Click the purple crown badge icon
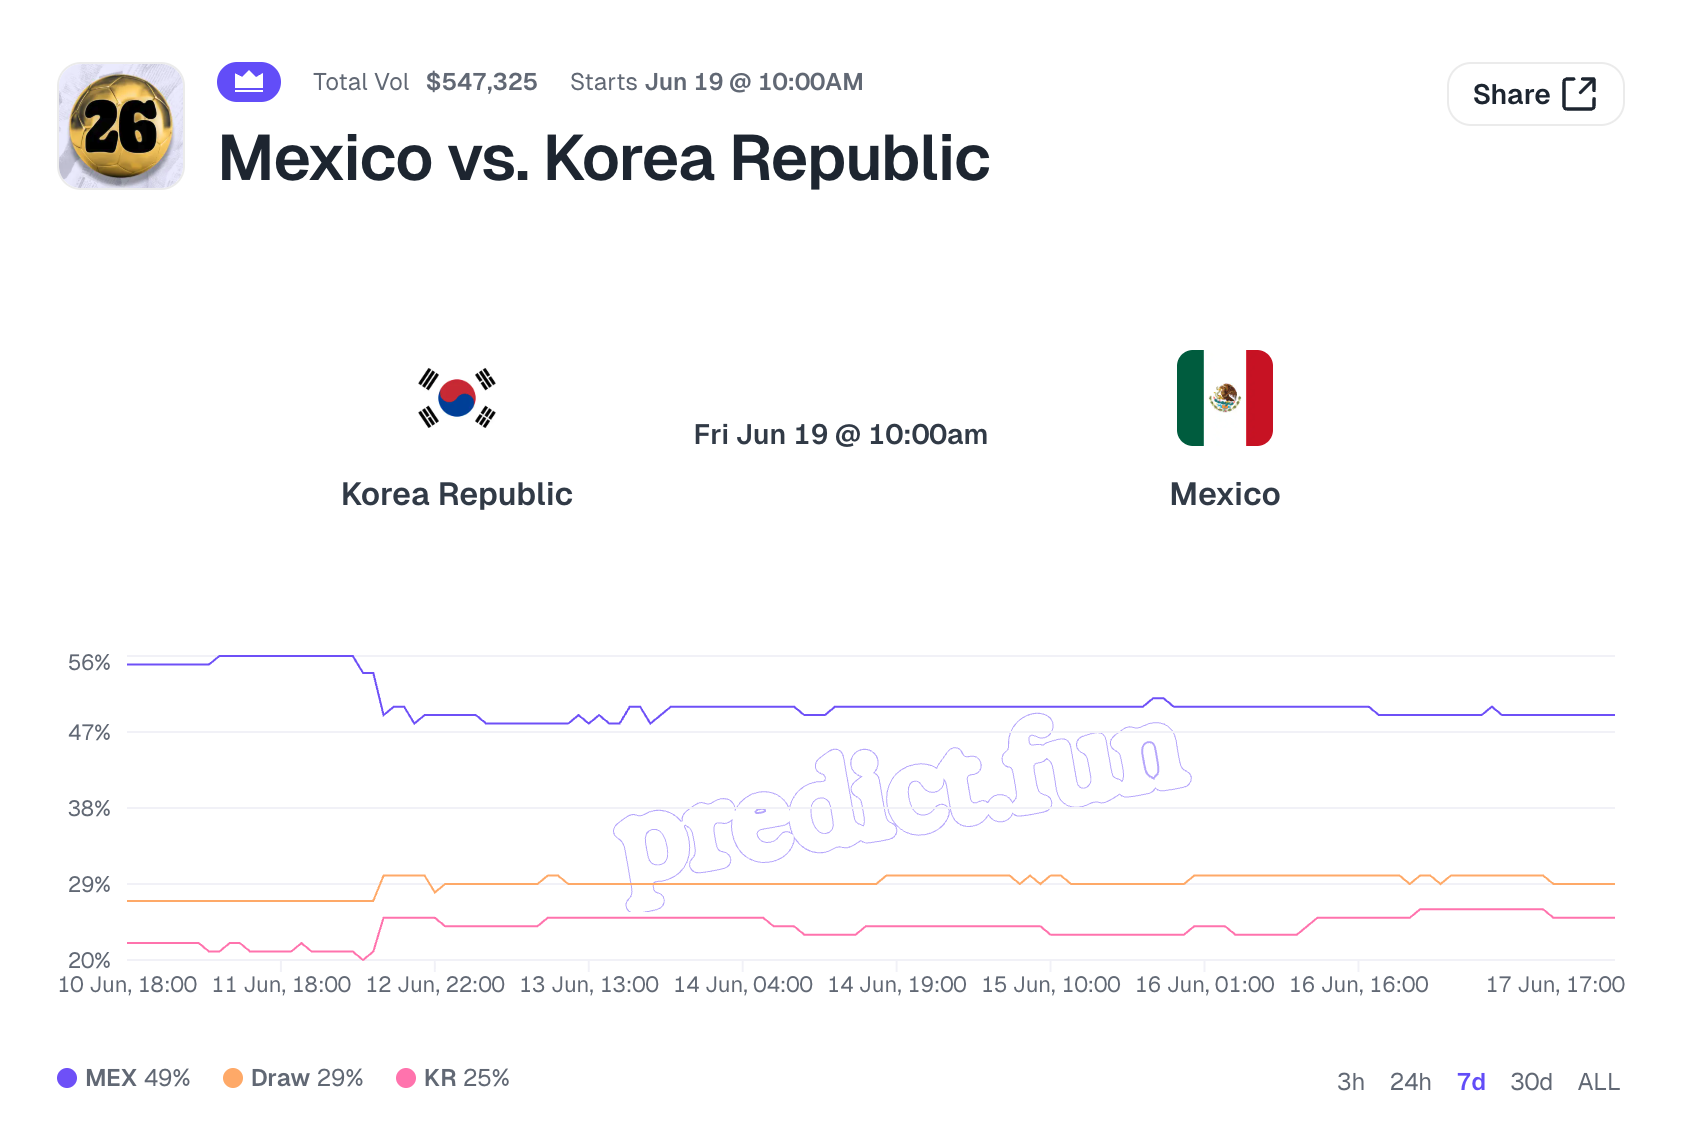Image resolution: width=1688 pixels, height=1130 pixels. click(249, 82)
